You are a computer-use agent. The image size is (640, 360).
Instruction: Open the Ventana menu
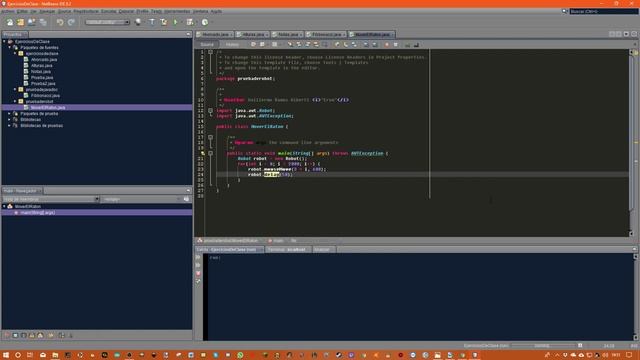200,11
